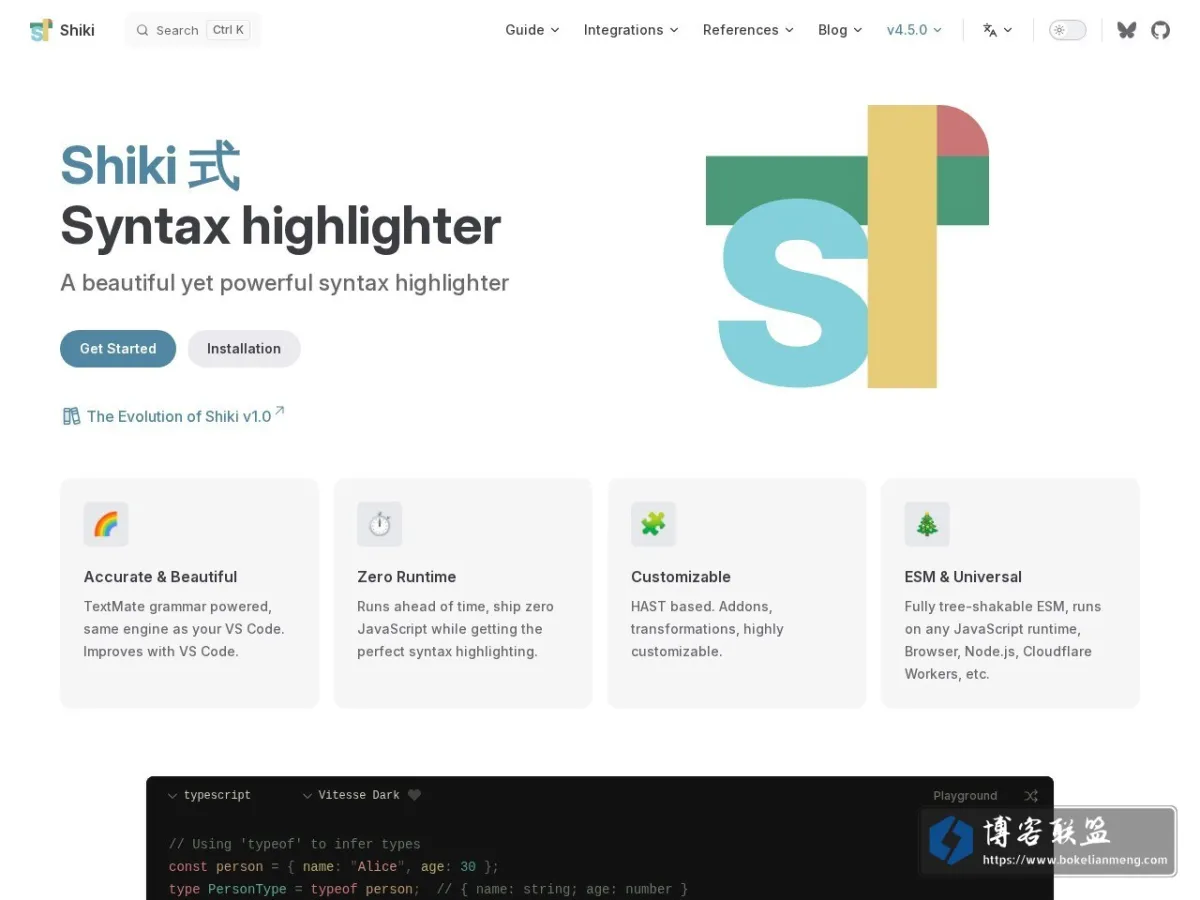The height and width of the screenshot is (900, 1200).
Task: Click the code comment "// Using 'typeof' to infer types"
Action: (x=295, y=844)
